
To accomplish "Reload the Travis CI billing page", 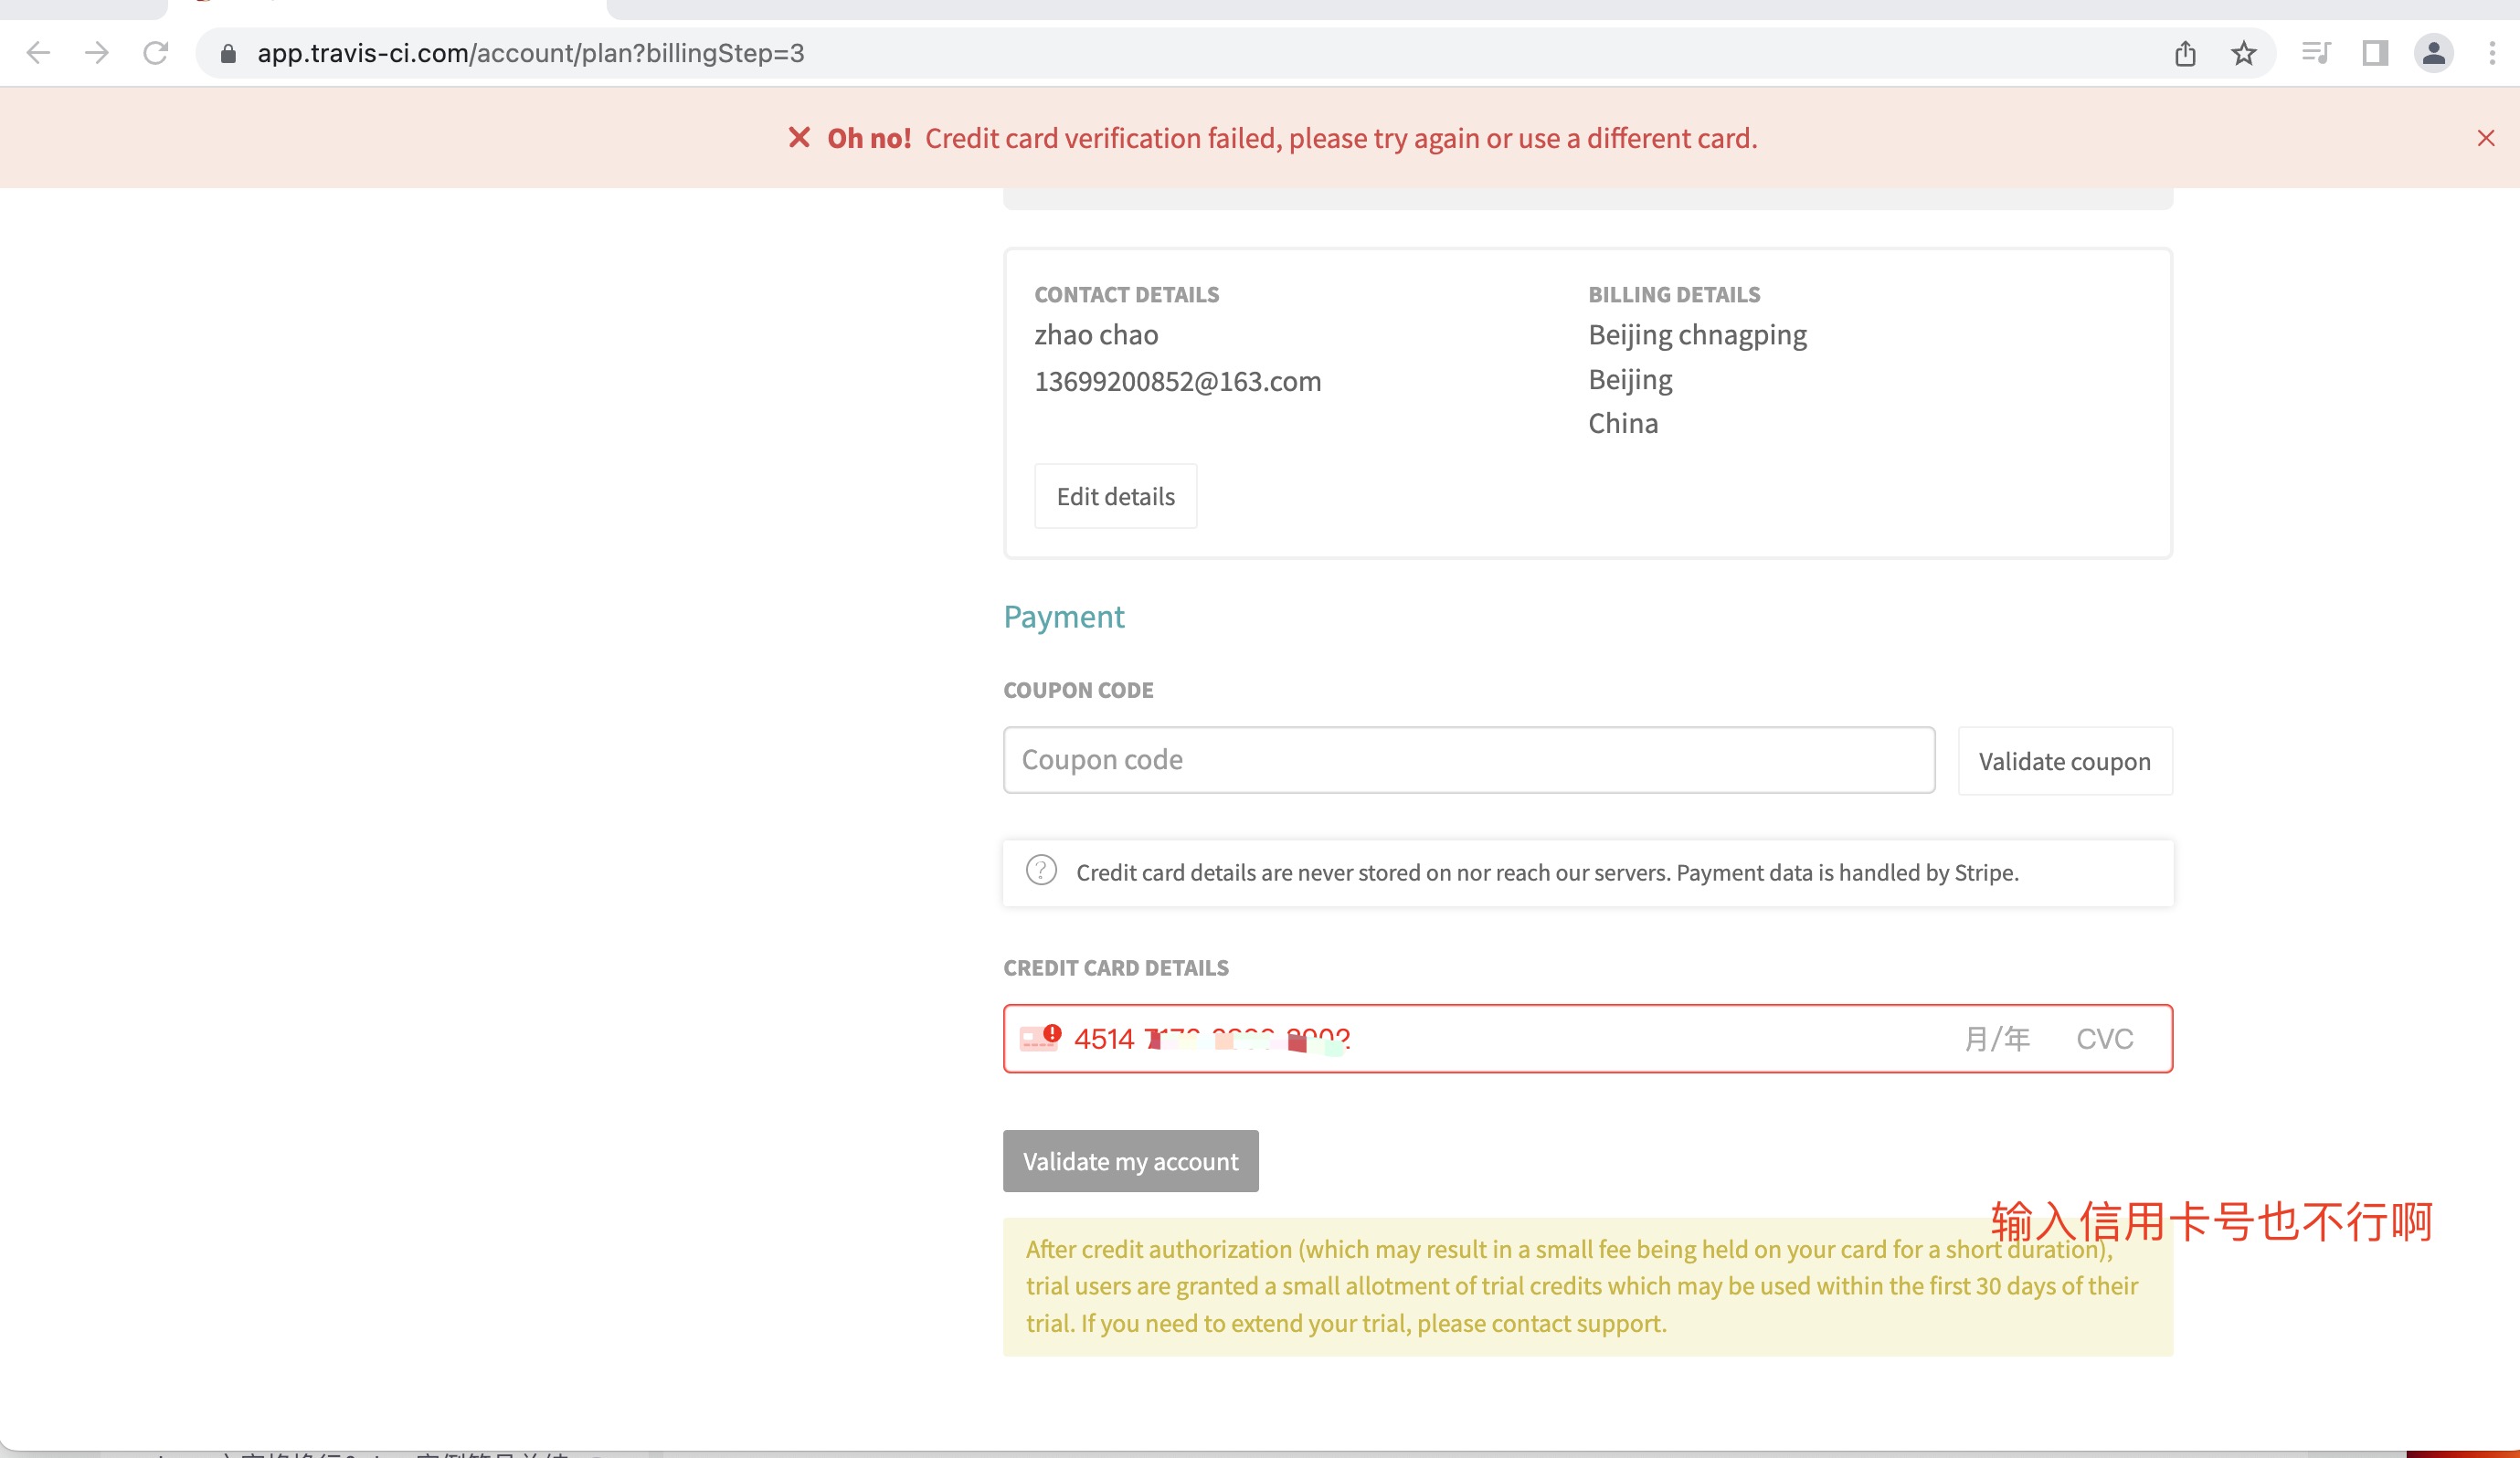I will coord(156,53).
